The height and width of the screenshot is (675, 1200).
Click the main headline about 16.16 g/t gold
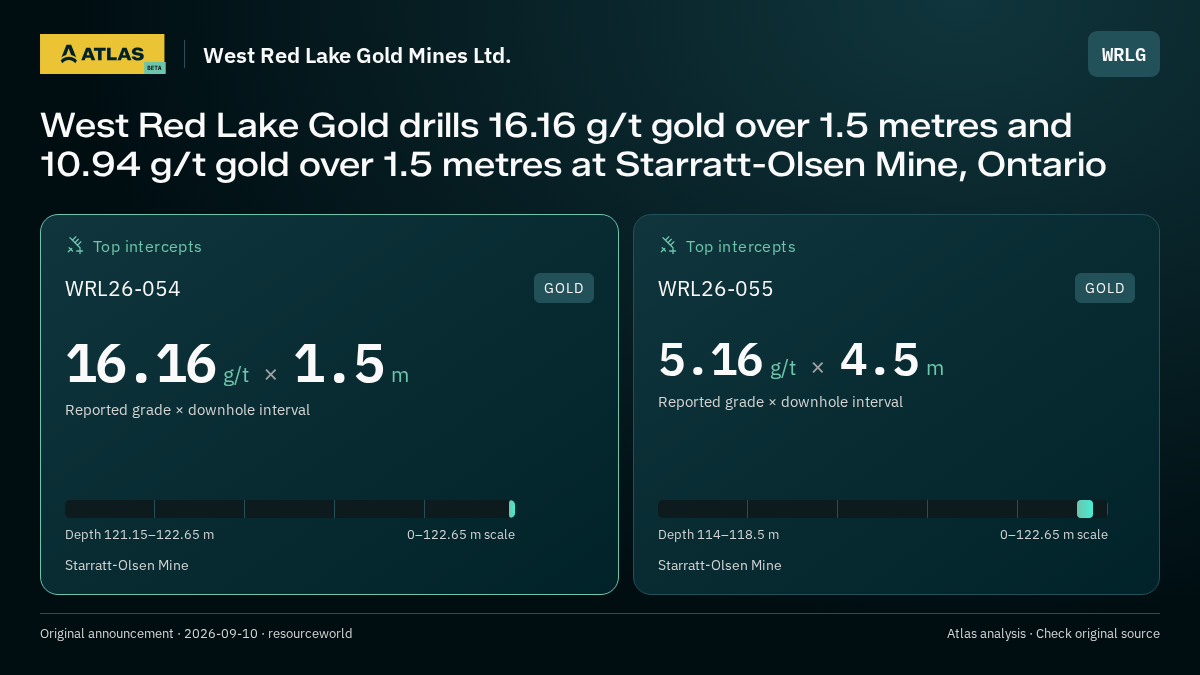[573, 145]
